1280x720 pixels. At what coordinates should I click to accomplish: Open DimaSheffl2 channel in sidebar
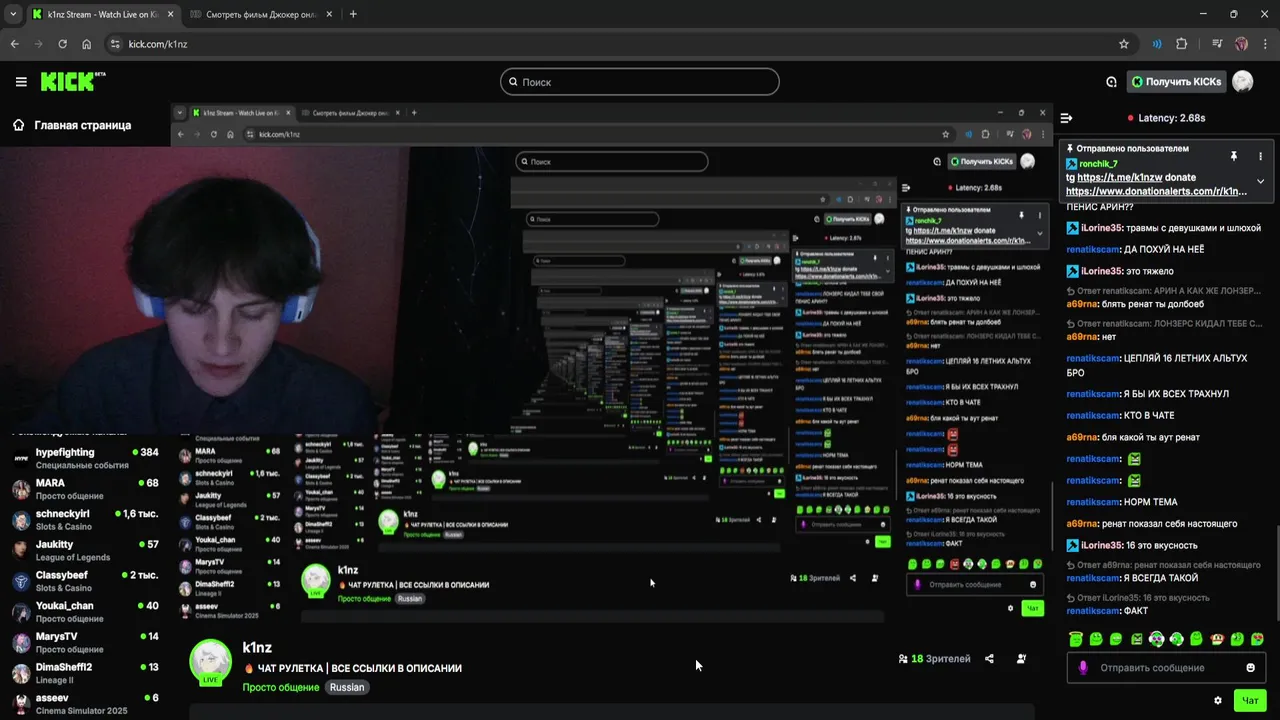(85, 673)
